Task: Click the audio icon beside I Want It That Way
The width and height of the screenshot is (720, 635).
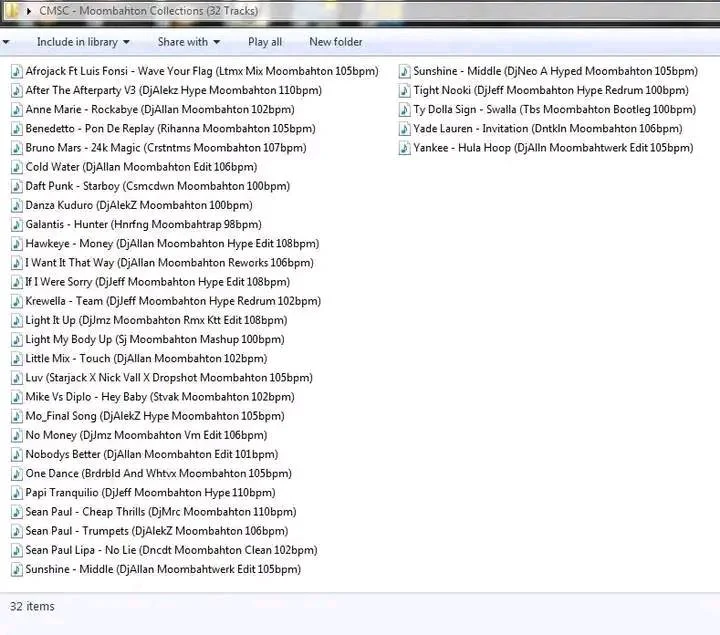Action: coord(17,263)
